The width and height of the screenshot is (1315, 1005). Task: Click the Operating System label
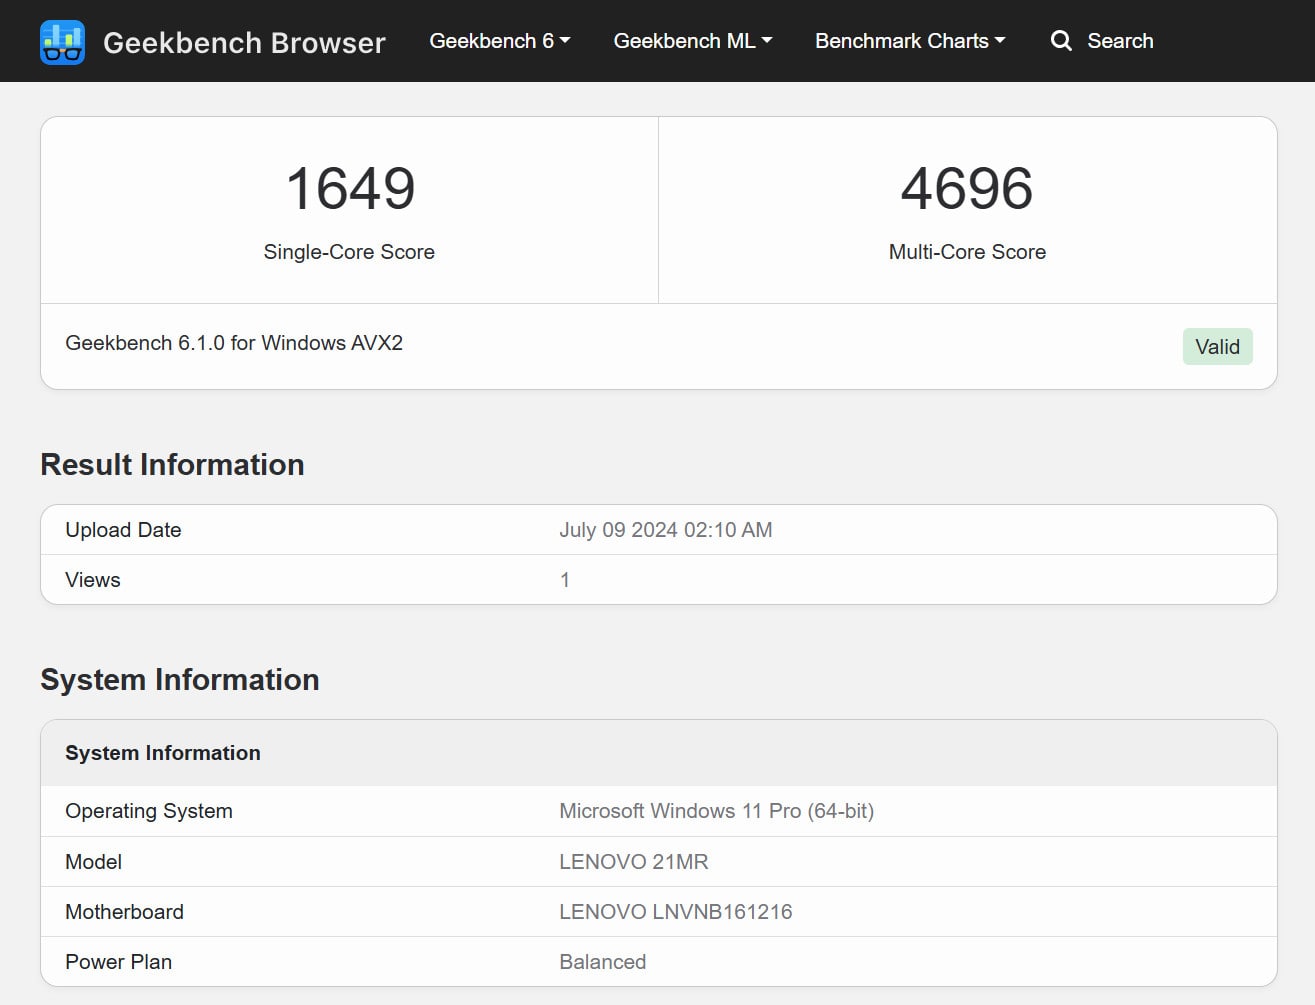pyautogui.click(x=149, y=811)
